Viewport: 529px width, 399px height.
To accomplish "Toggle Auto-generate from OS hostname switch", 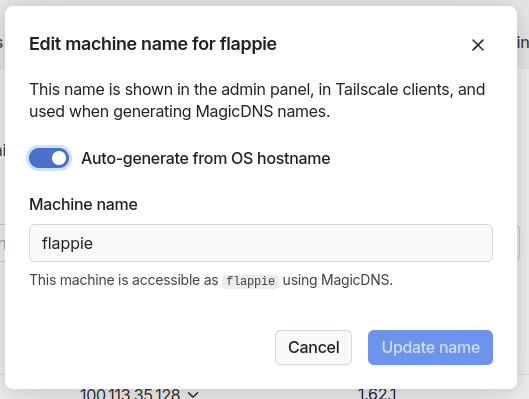I will point(49,158).
